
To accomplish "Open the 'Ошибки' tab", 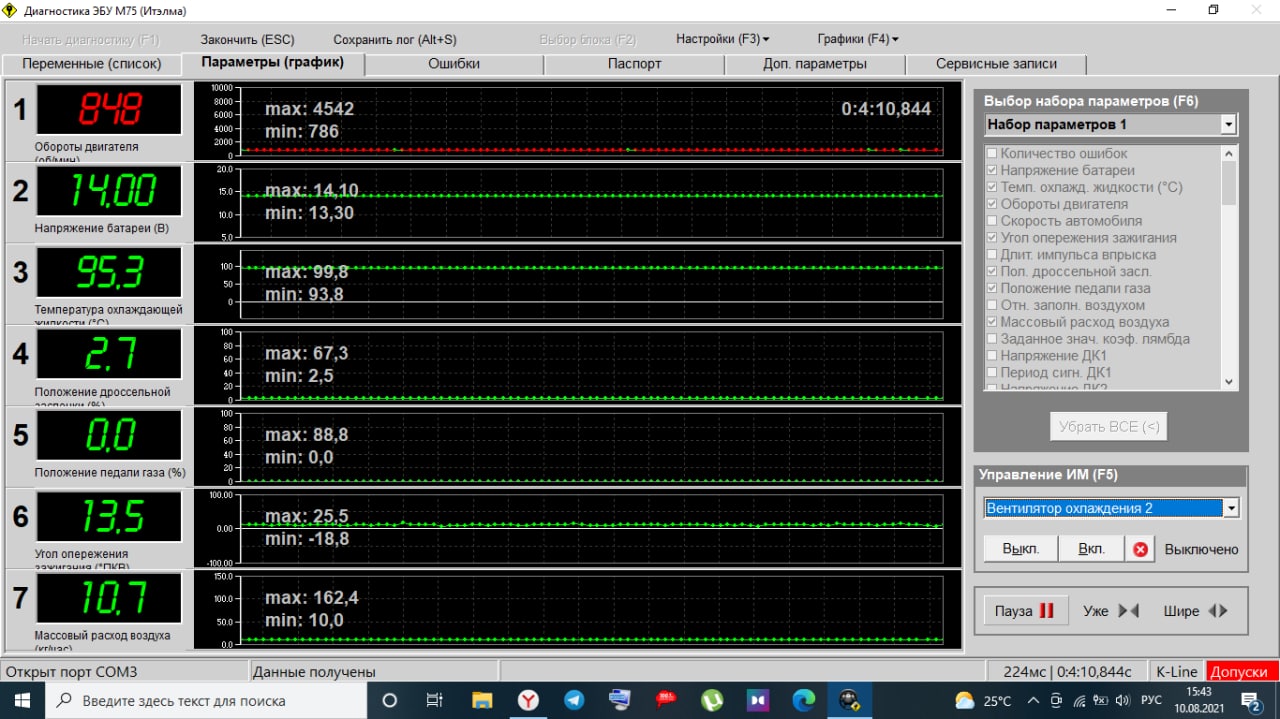I will click(x=454, y=64).
